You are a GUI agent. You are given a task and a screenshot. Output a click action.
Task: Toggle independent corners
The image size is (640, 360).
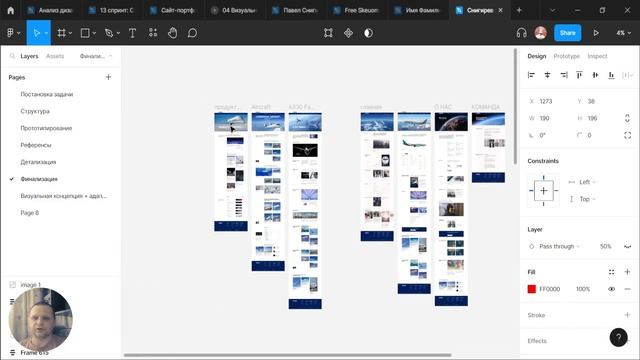[627, 135]
